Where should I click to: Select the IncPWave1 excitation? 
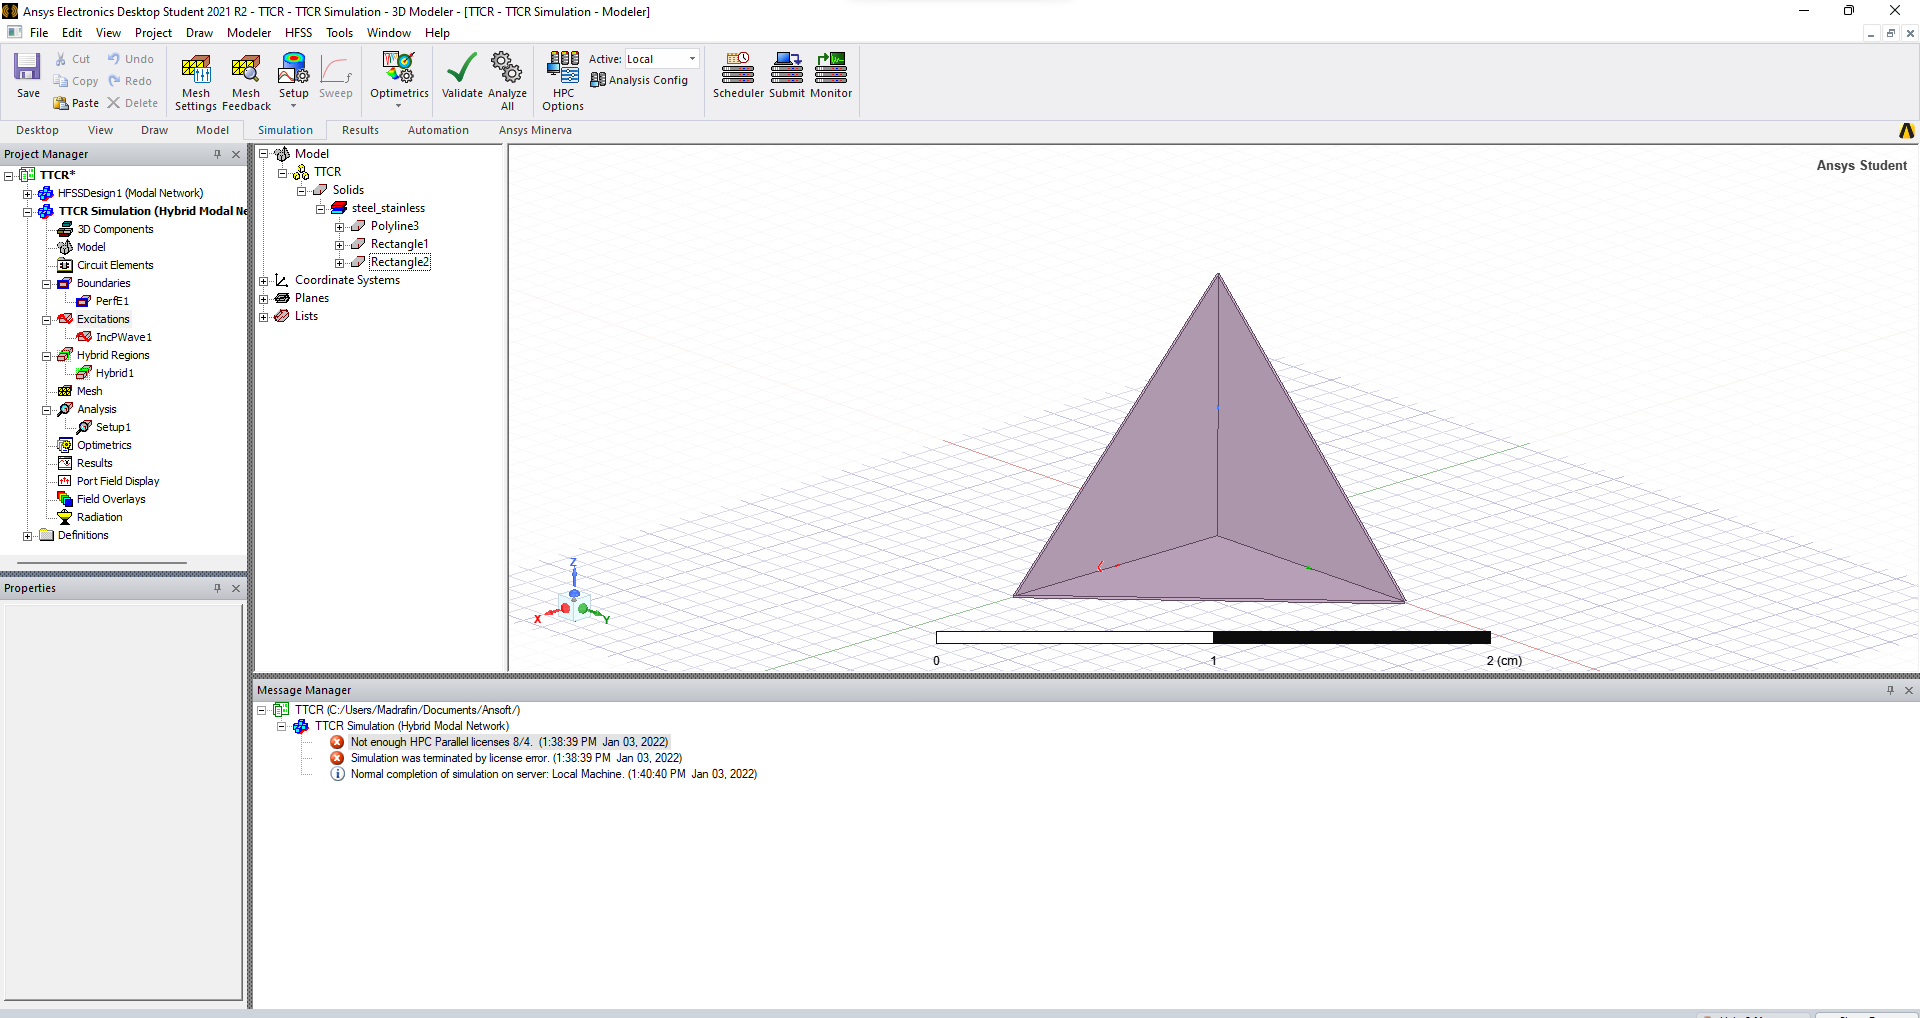[123, 337]
